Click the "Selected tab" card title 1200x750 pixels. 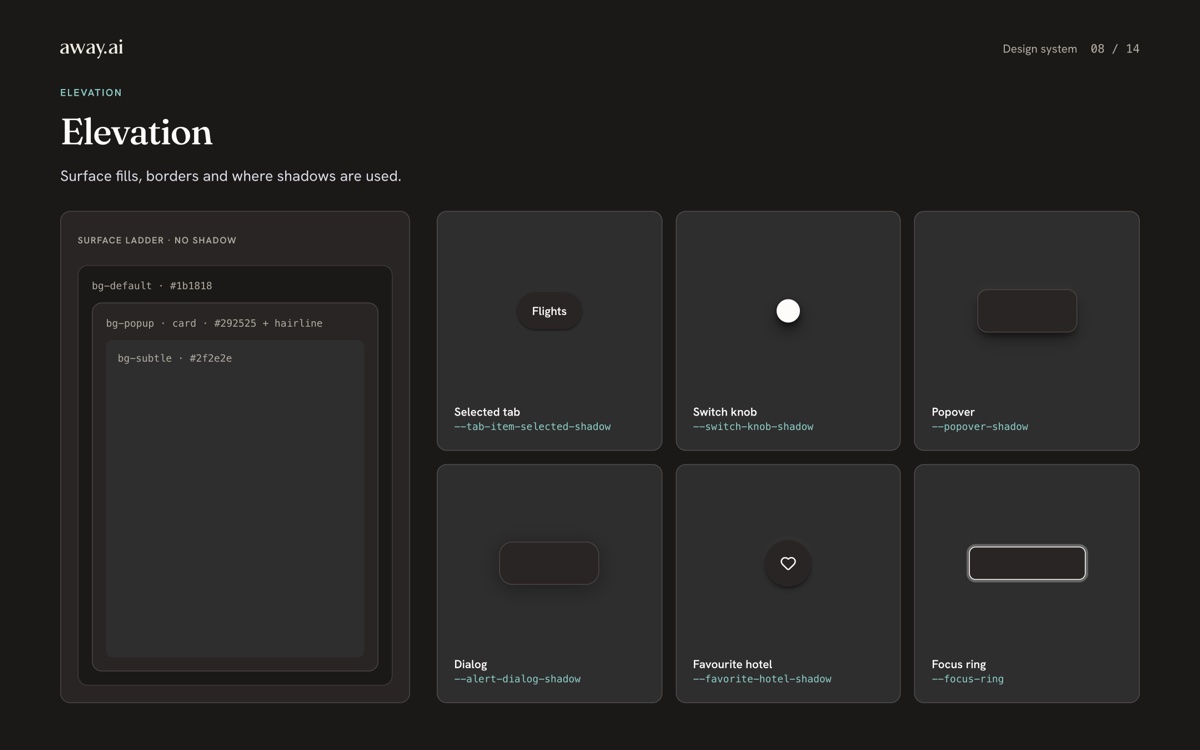coord(487,412)
